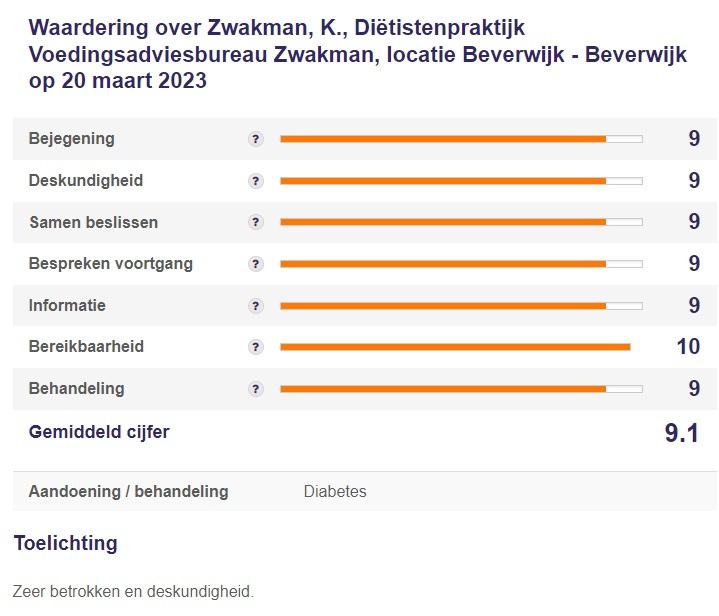Click the Bereikbaarheid full rating bar

(x=455, y=347)
